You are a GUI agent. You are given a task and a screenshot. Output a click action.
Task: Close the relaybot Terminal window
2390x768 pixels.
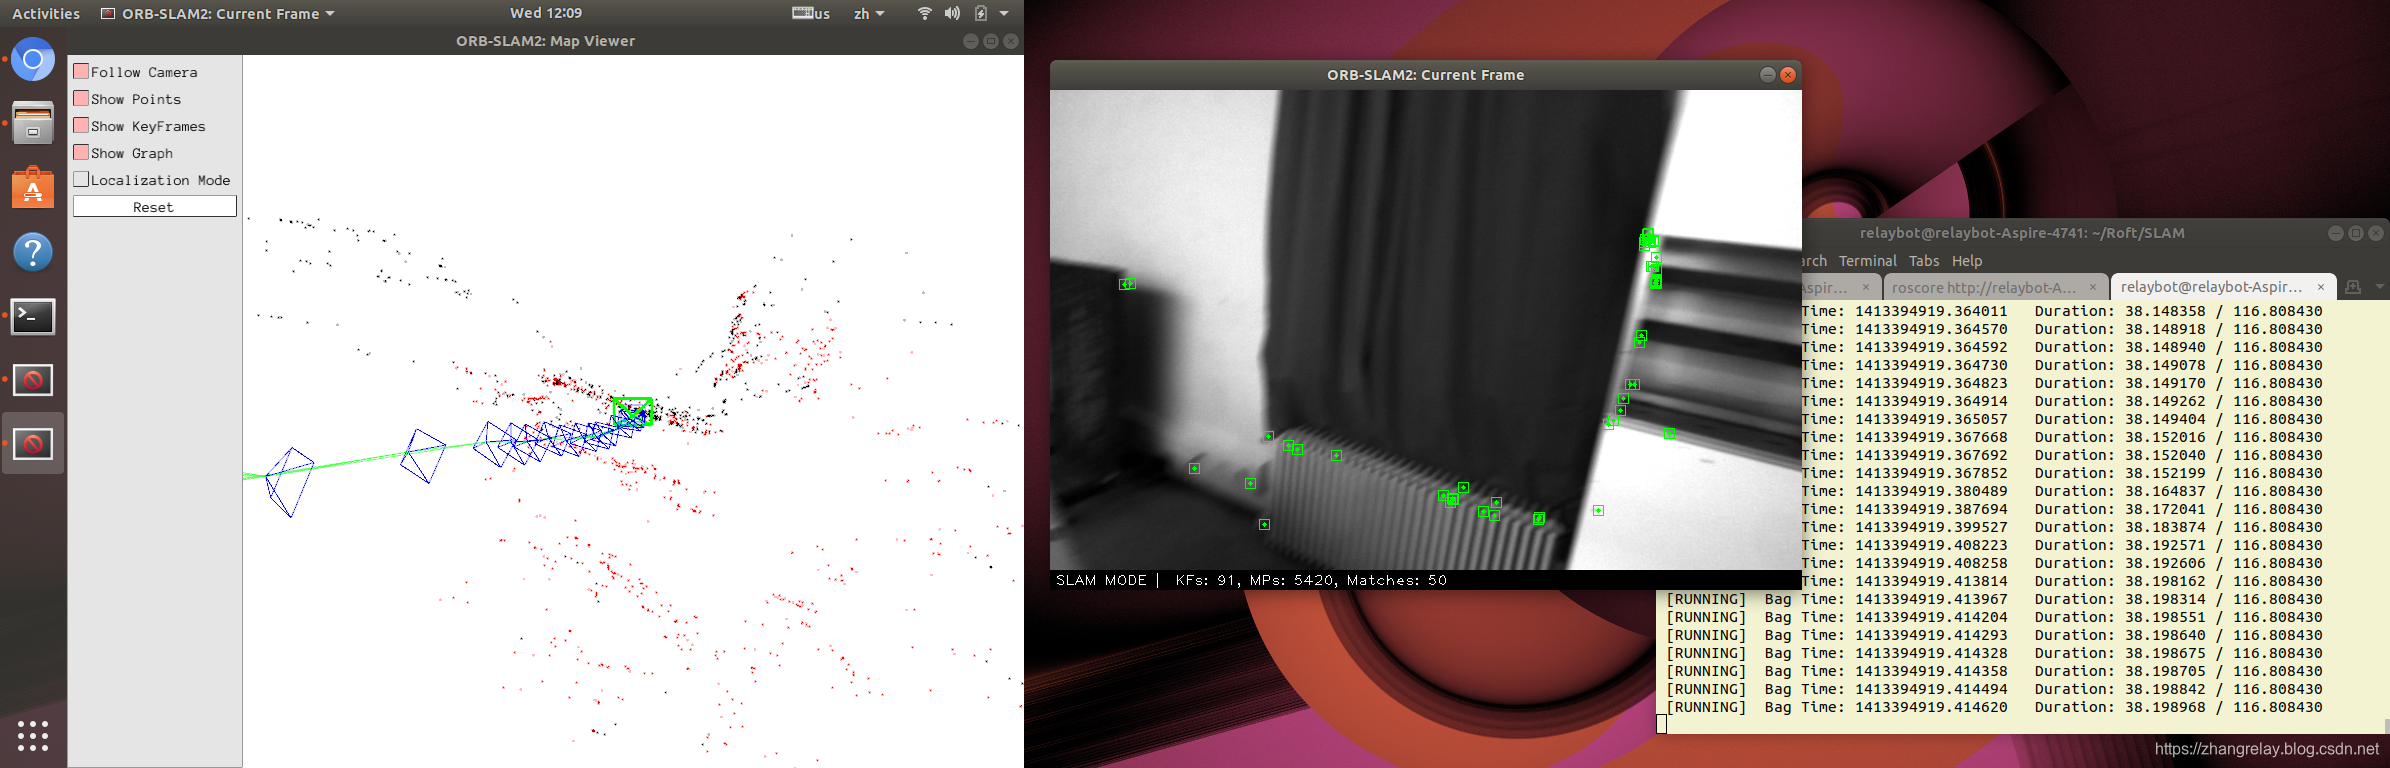pyautogui.click(x=2376, y=233)
